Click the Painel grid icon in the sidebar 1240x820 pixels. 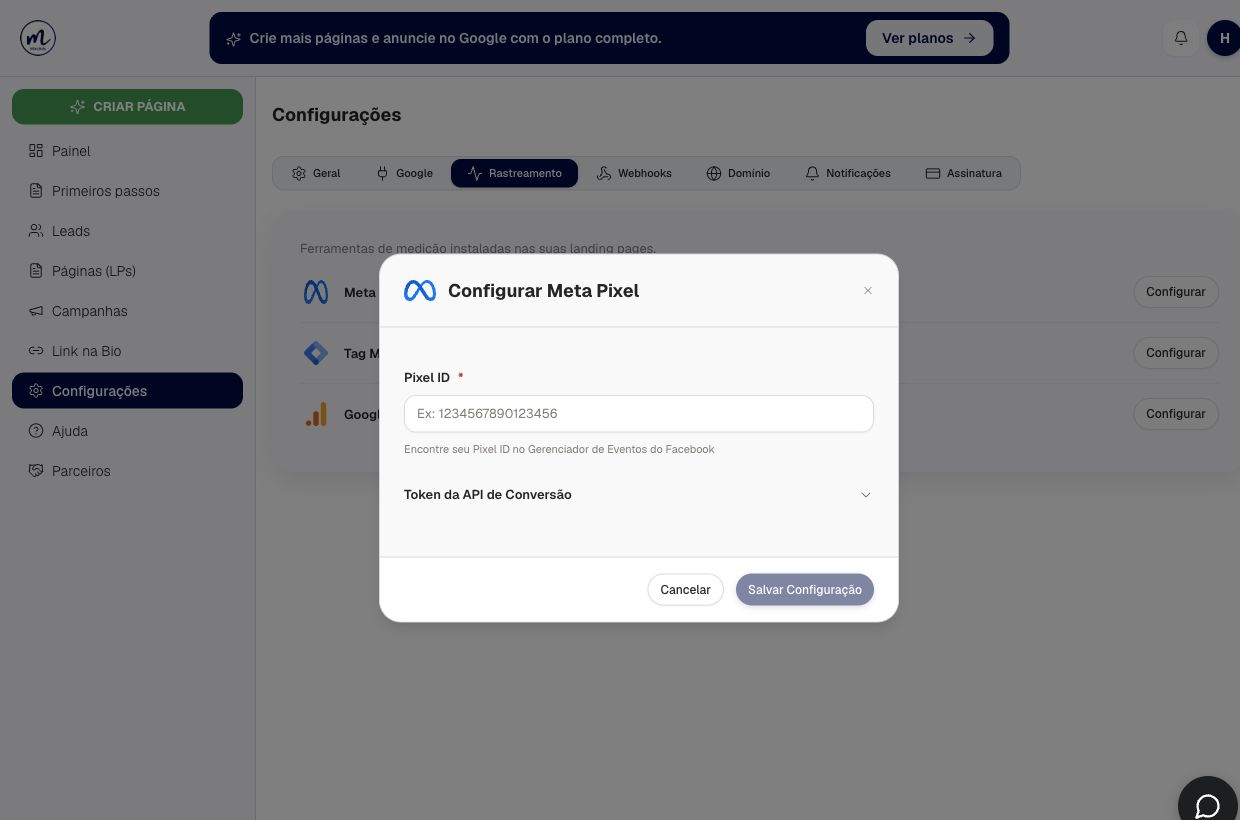click(x=36, y=151)
